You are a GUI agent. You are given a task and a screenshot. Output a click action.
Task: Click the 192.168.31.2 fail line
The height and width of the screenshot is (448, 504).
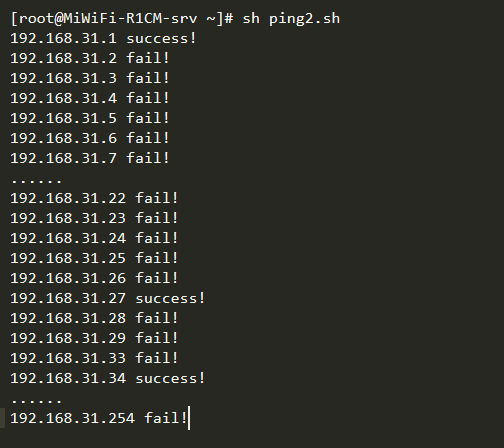[x=90, y=58]
